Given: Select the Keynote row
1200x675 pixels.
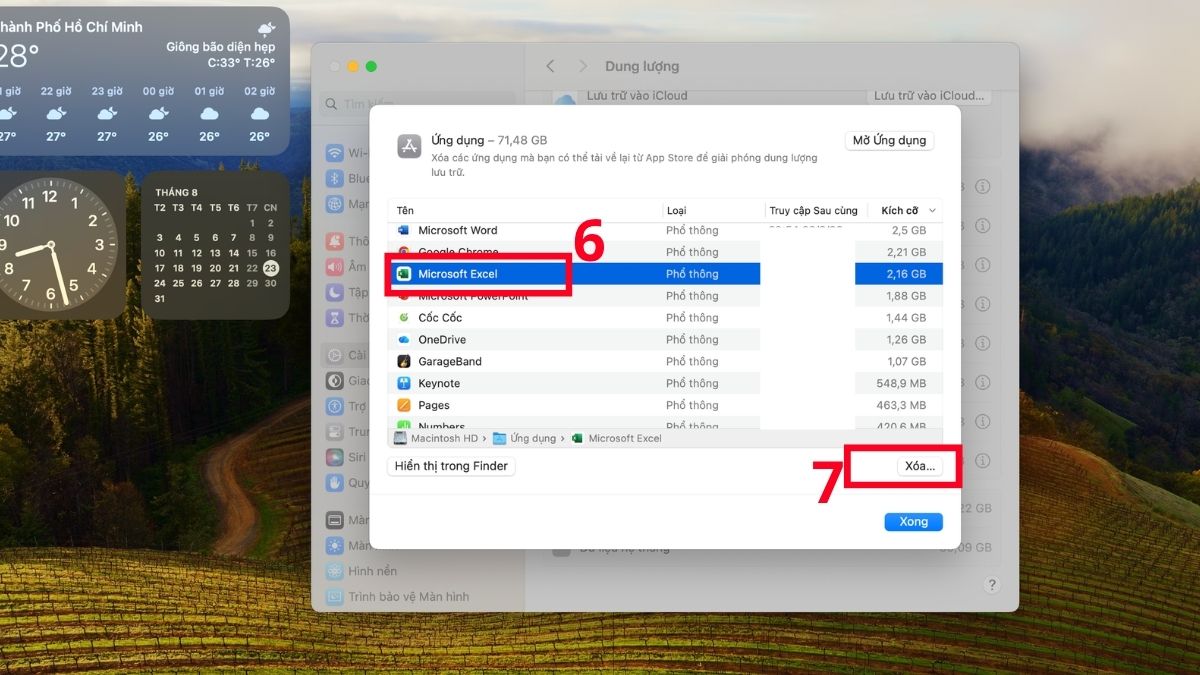Looking at the screenshot, I should (665, 383).
